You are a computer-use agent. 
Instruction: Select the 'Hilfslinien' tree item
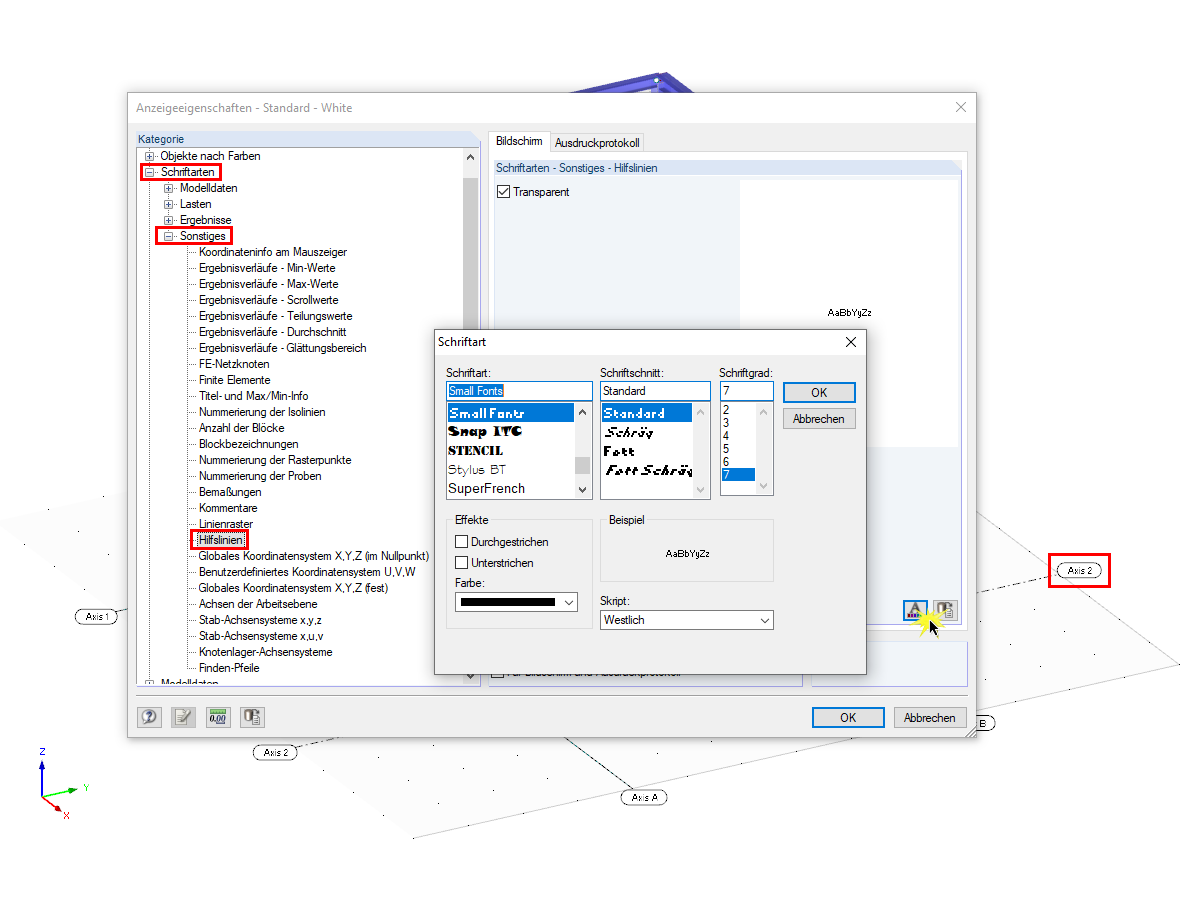pyautogui.click(x=220, y=540)
